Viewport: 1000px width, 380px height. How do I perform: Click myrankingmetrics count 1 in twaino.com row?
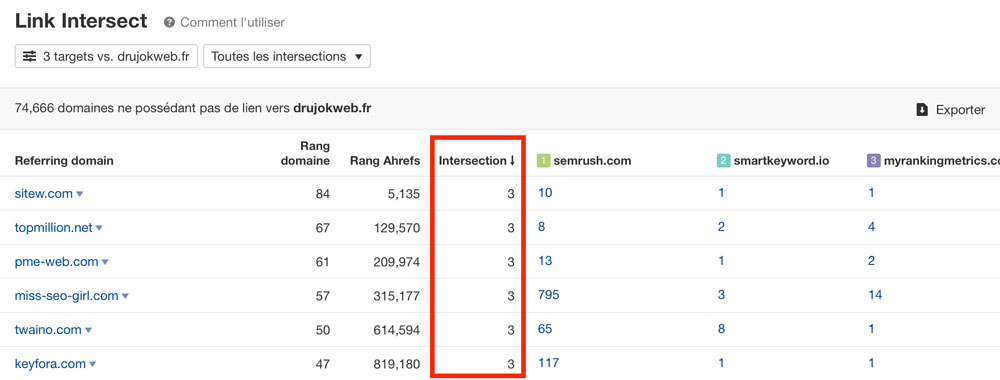[x=872, y=329]
